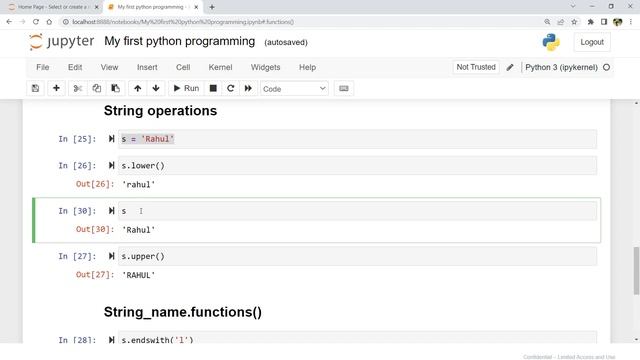Image resolution: width=640 pixels, height=360 pixels.
Task: Open the View menu
Action: coord(109,67)
